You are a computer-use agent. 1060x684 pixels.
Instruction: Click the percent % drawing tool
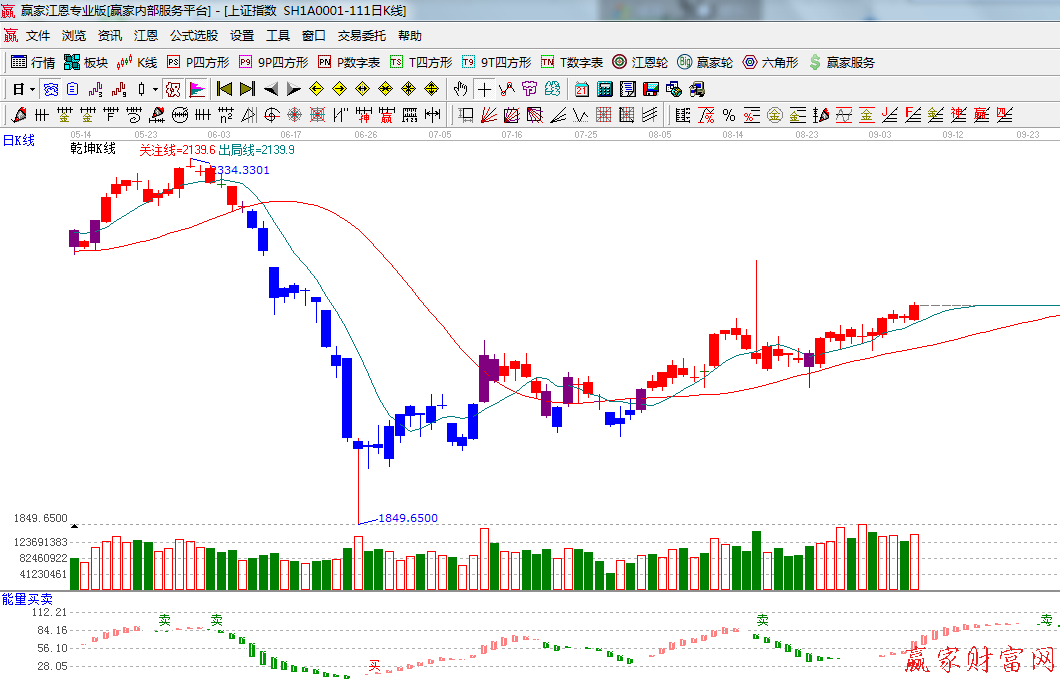point(728,115)
